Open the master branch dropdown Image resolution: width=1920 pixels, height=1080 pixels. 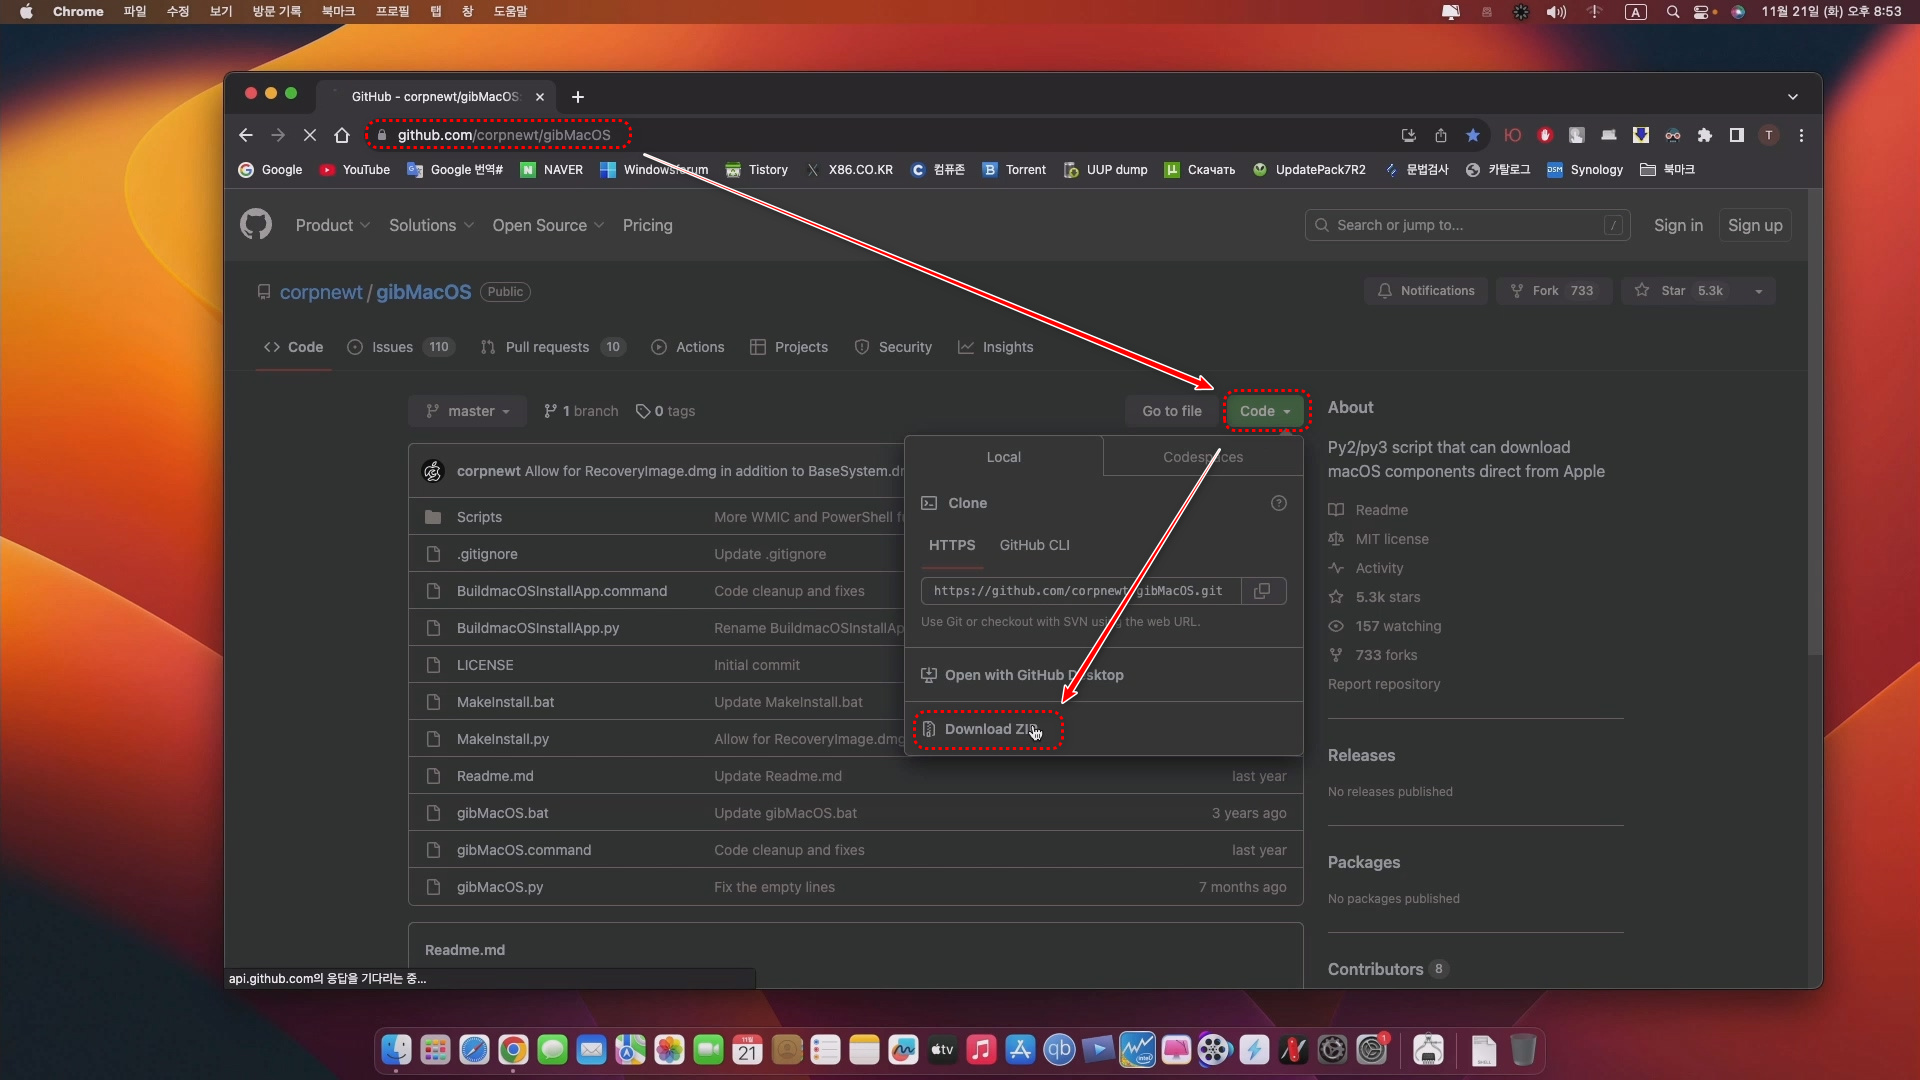click(x=467, y=411)
